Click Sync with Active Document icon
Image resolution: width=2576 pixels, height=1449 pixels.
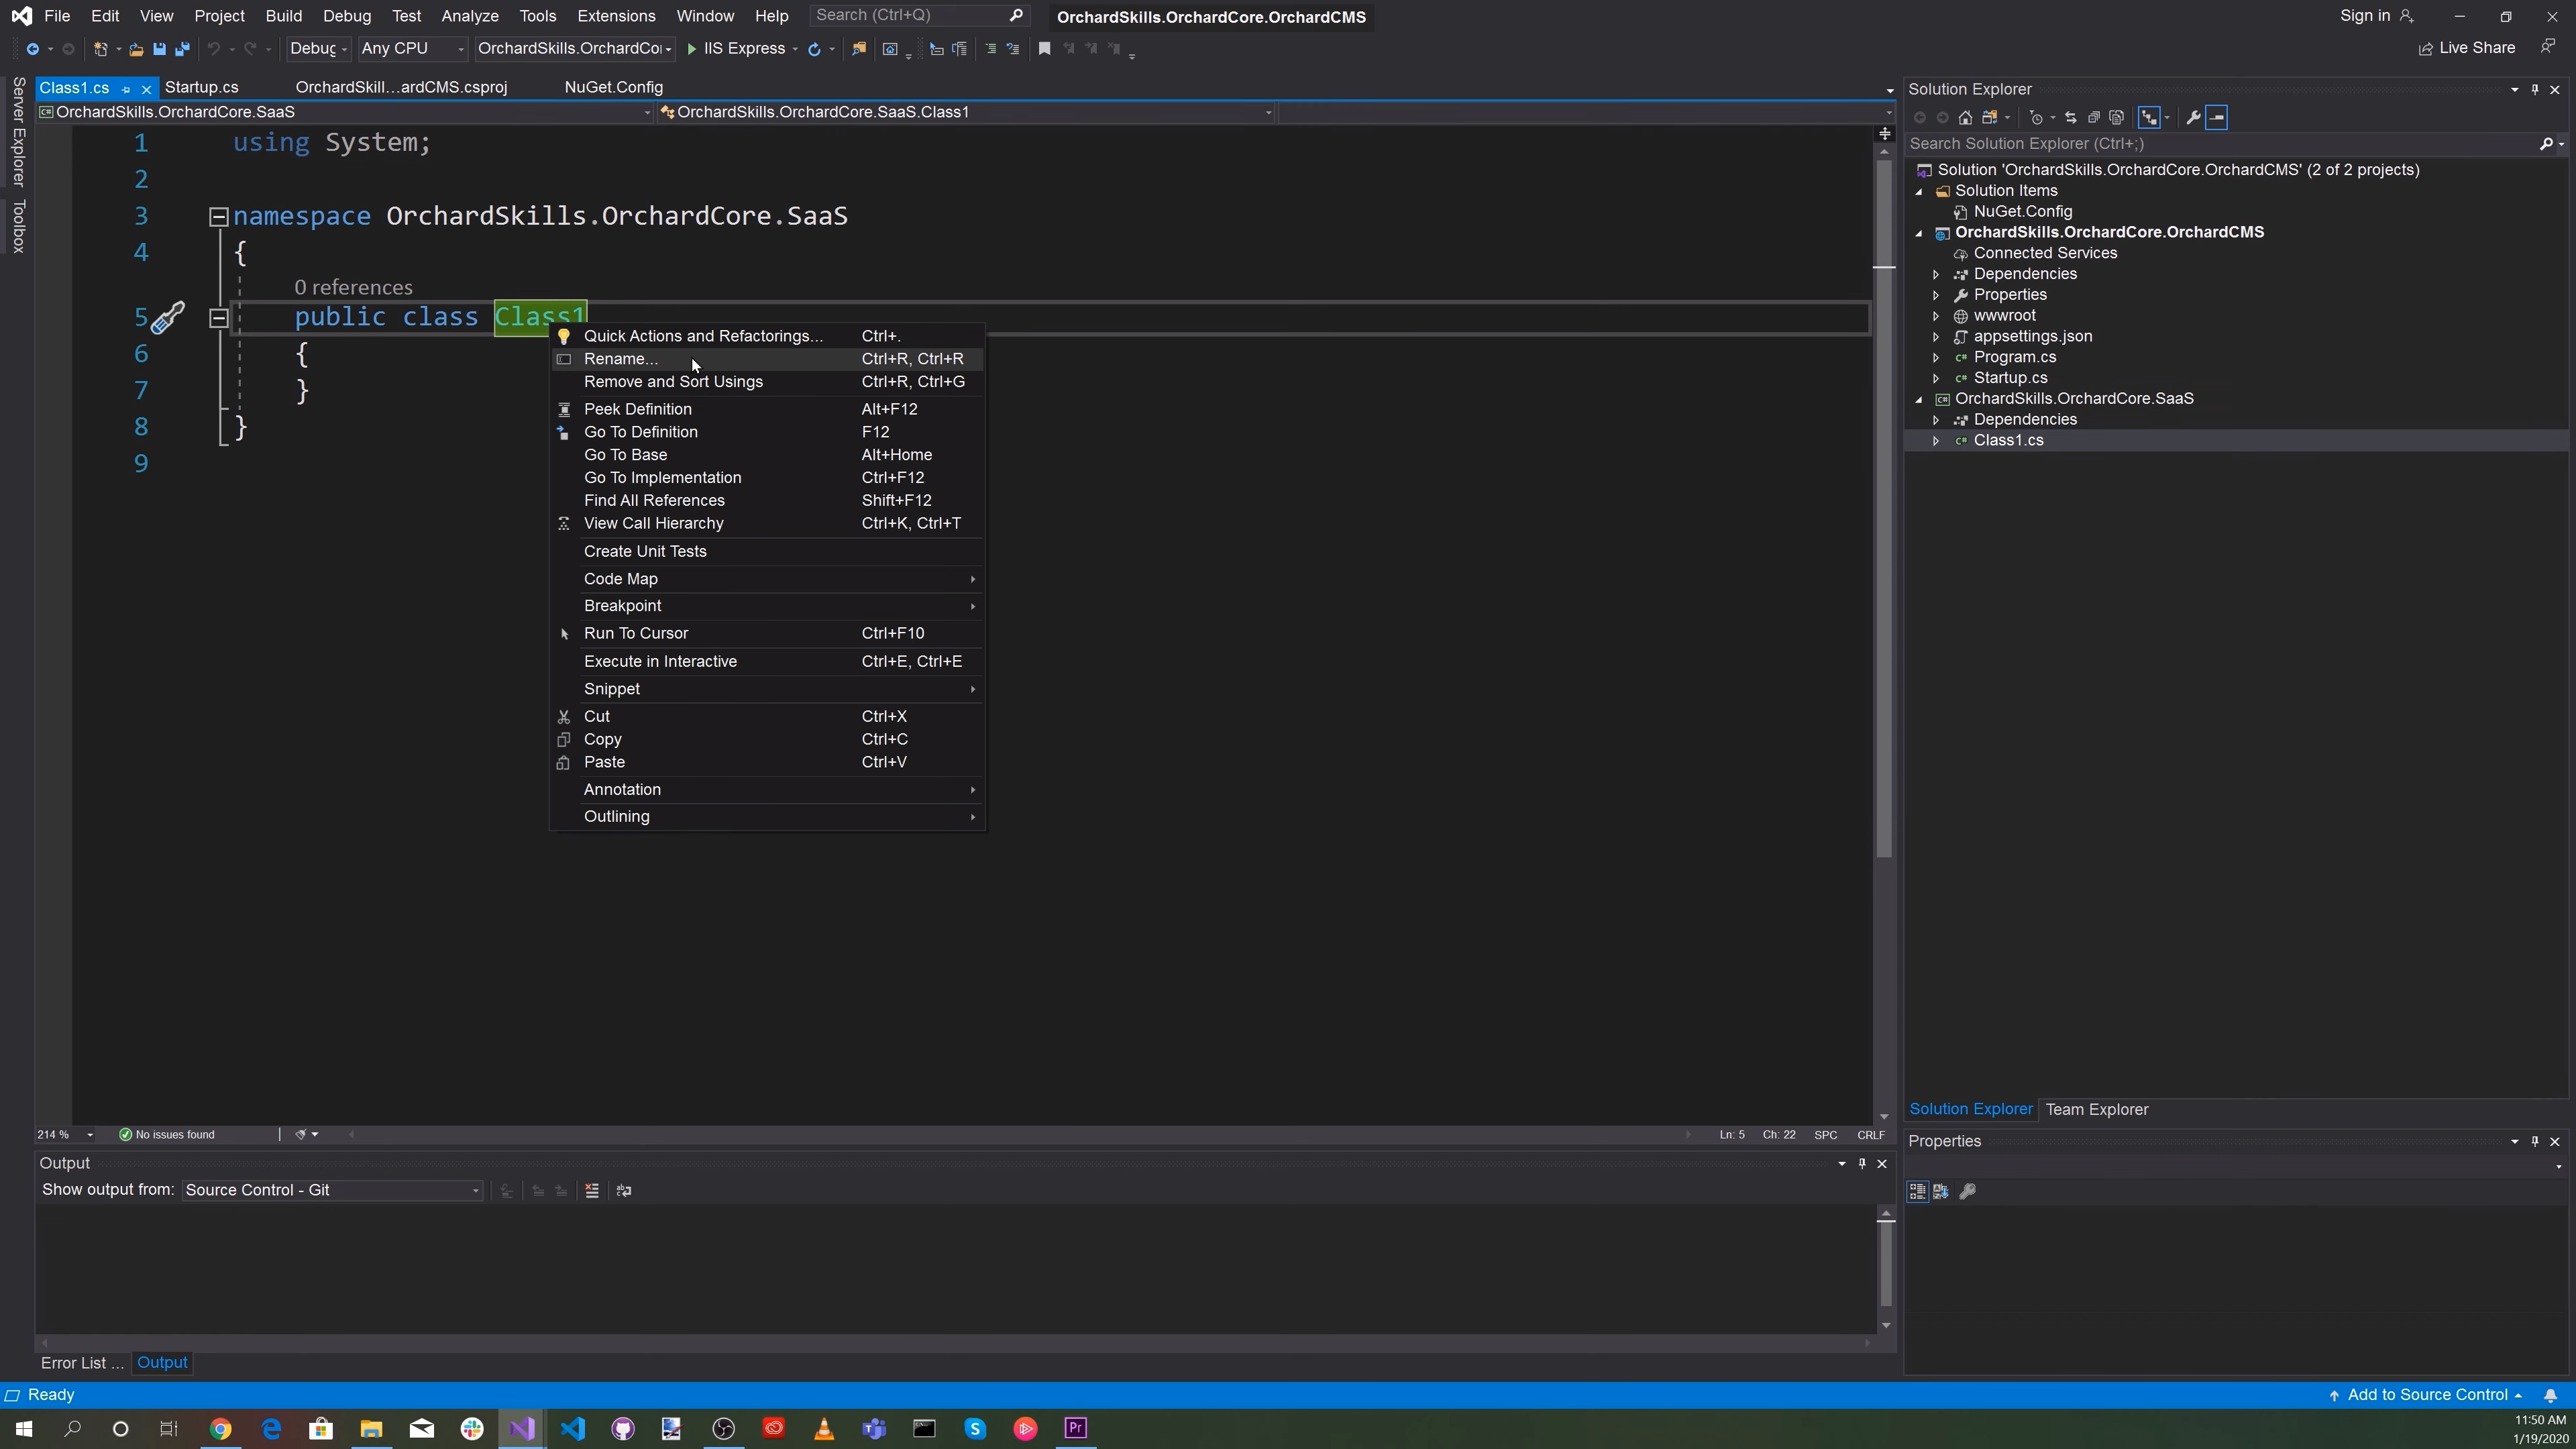(2070, 118)
